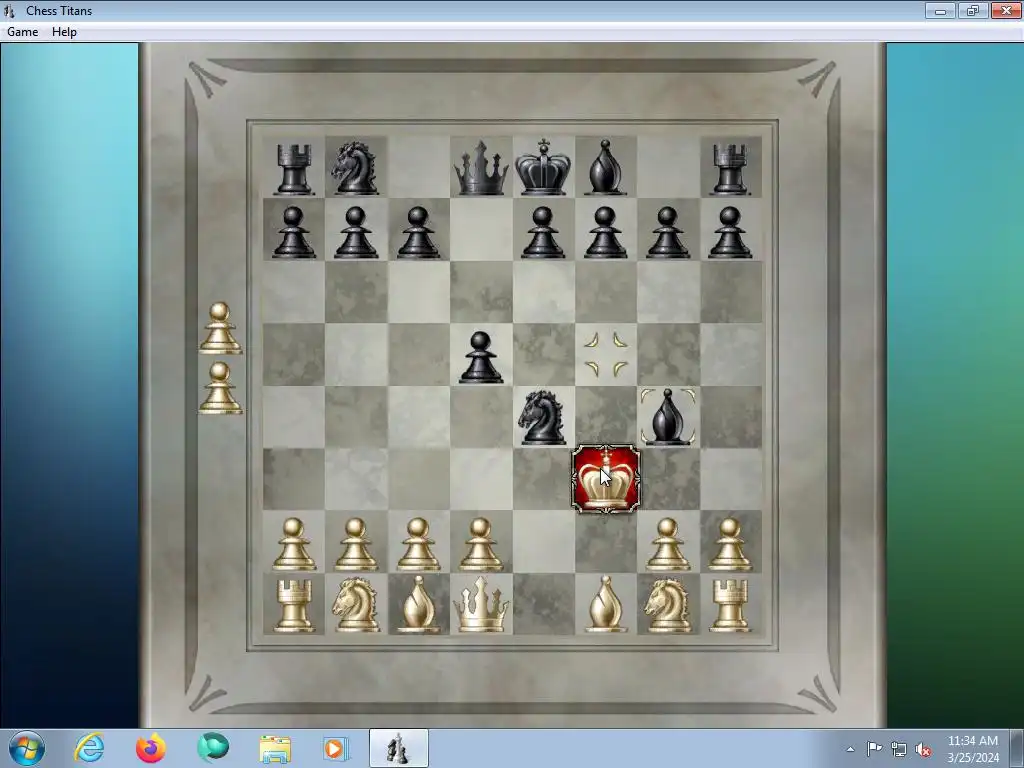The image size is (1024, 768).
Task: Pick the white knight on g1
Action: 667,605
